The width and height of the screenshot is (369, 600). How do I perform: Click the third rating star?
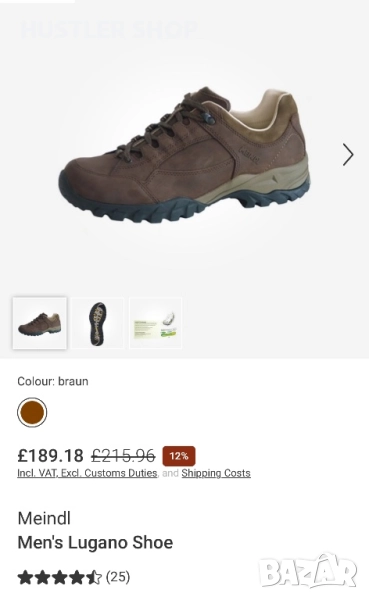[x=59, y=577]
